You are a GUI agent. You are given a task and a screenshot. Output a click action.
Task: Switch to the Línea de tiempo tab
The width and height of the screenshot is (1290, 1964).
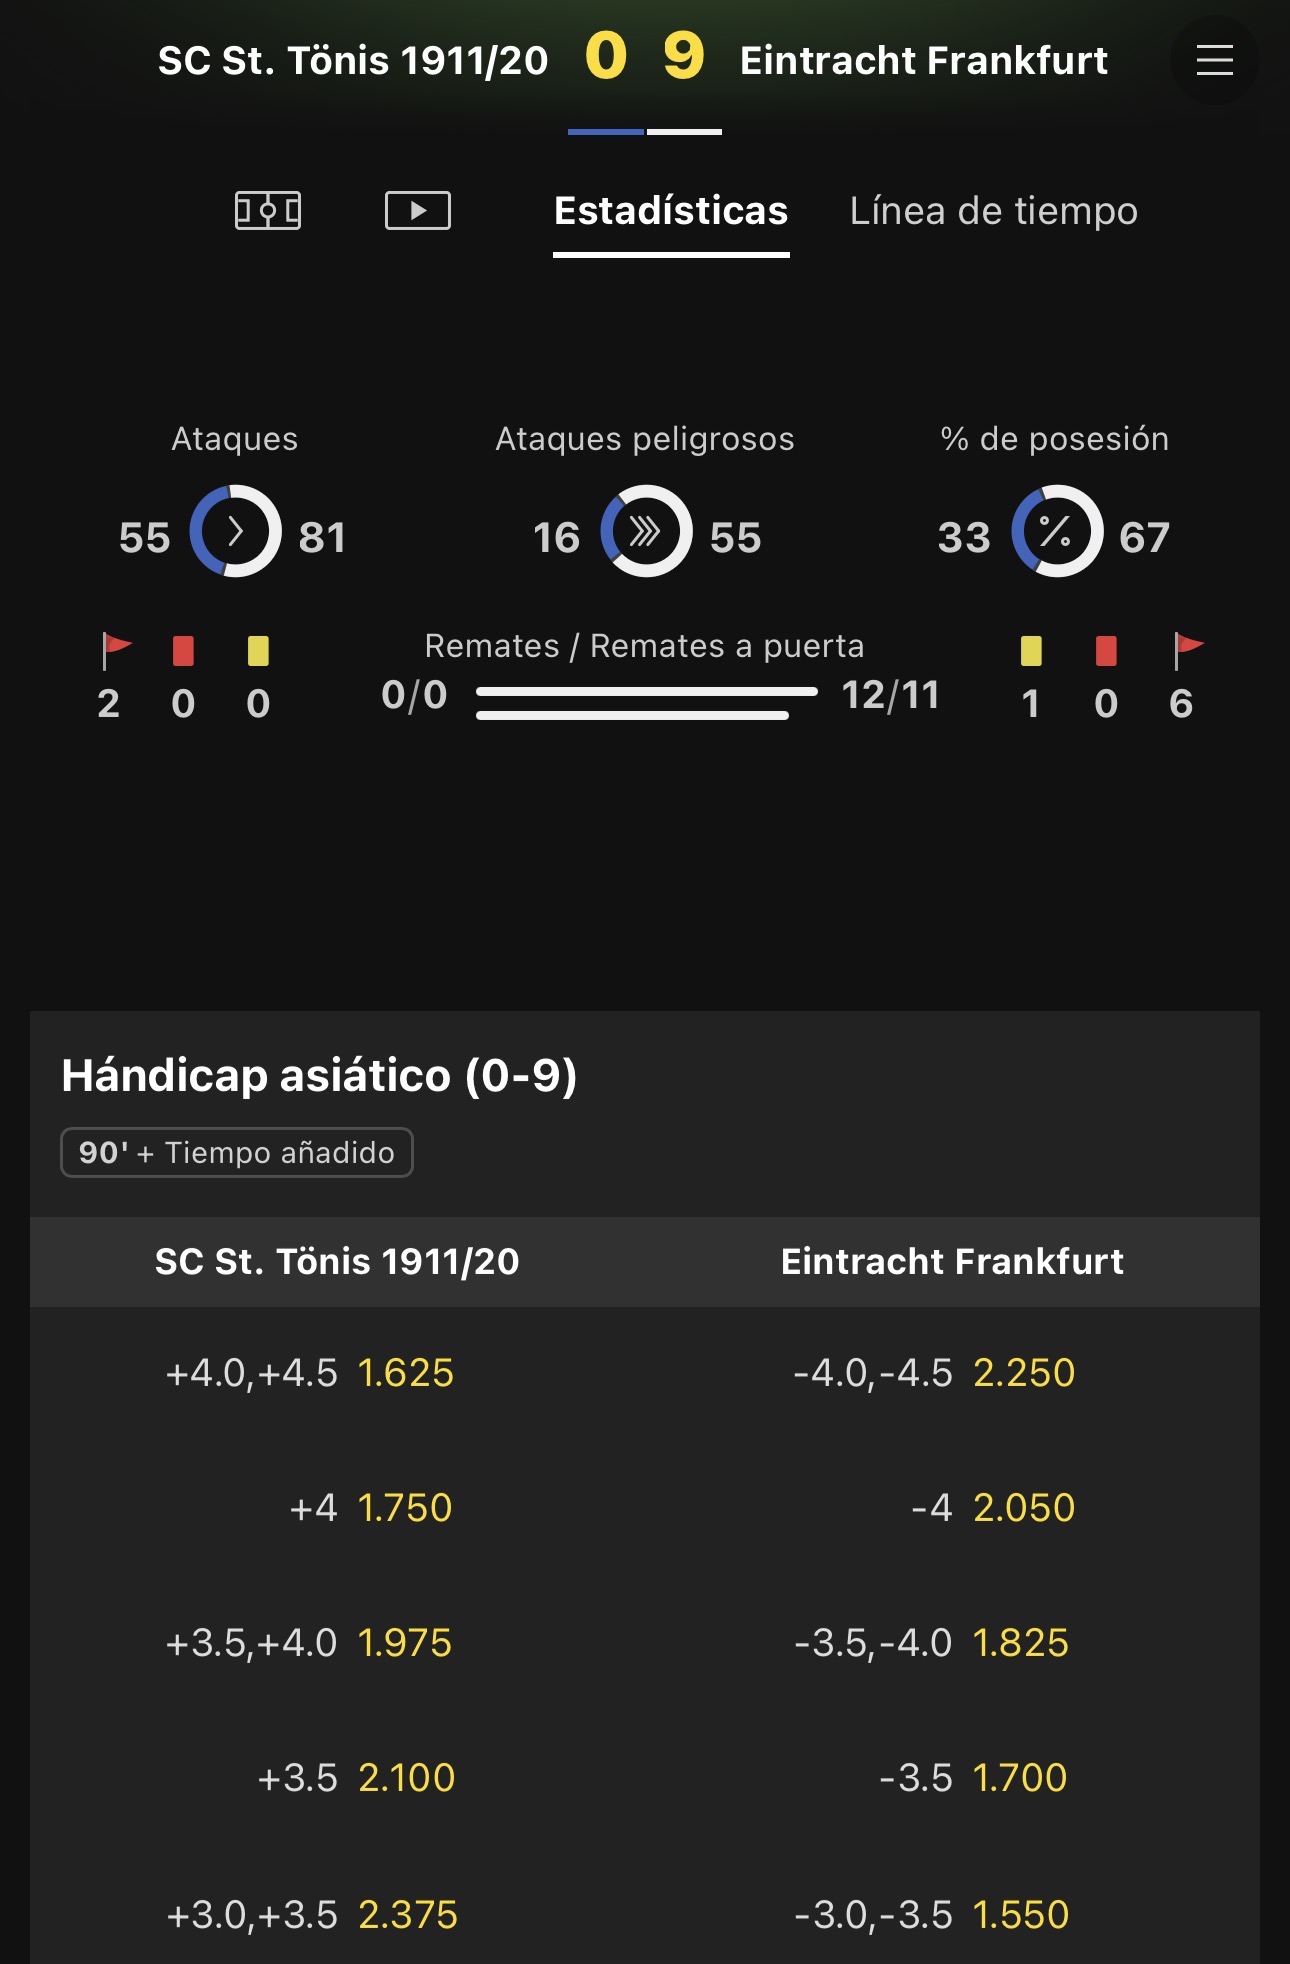(993, 211)
